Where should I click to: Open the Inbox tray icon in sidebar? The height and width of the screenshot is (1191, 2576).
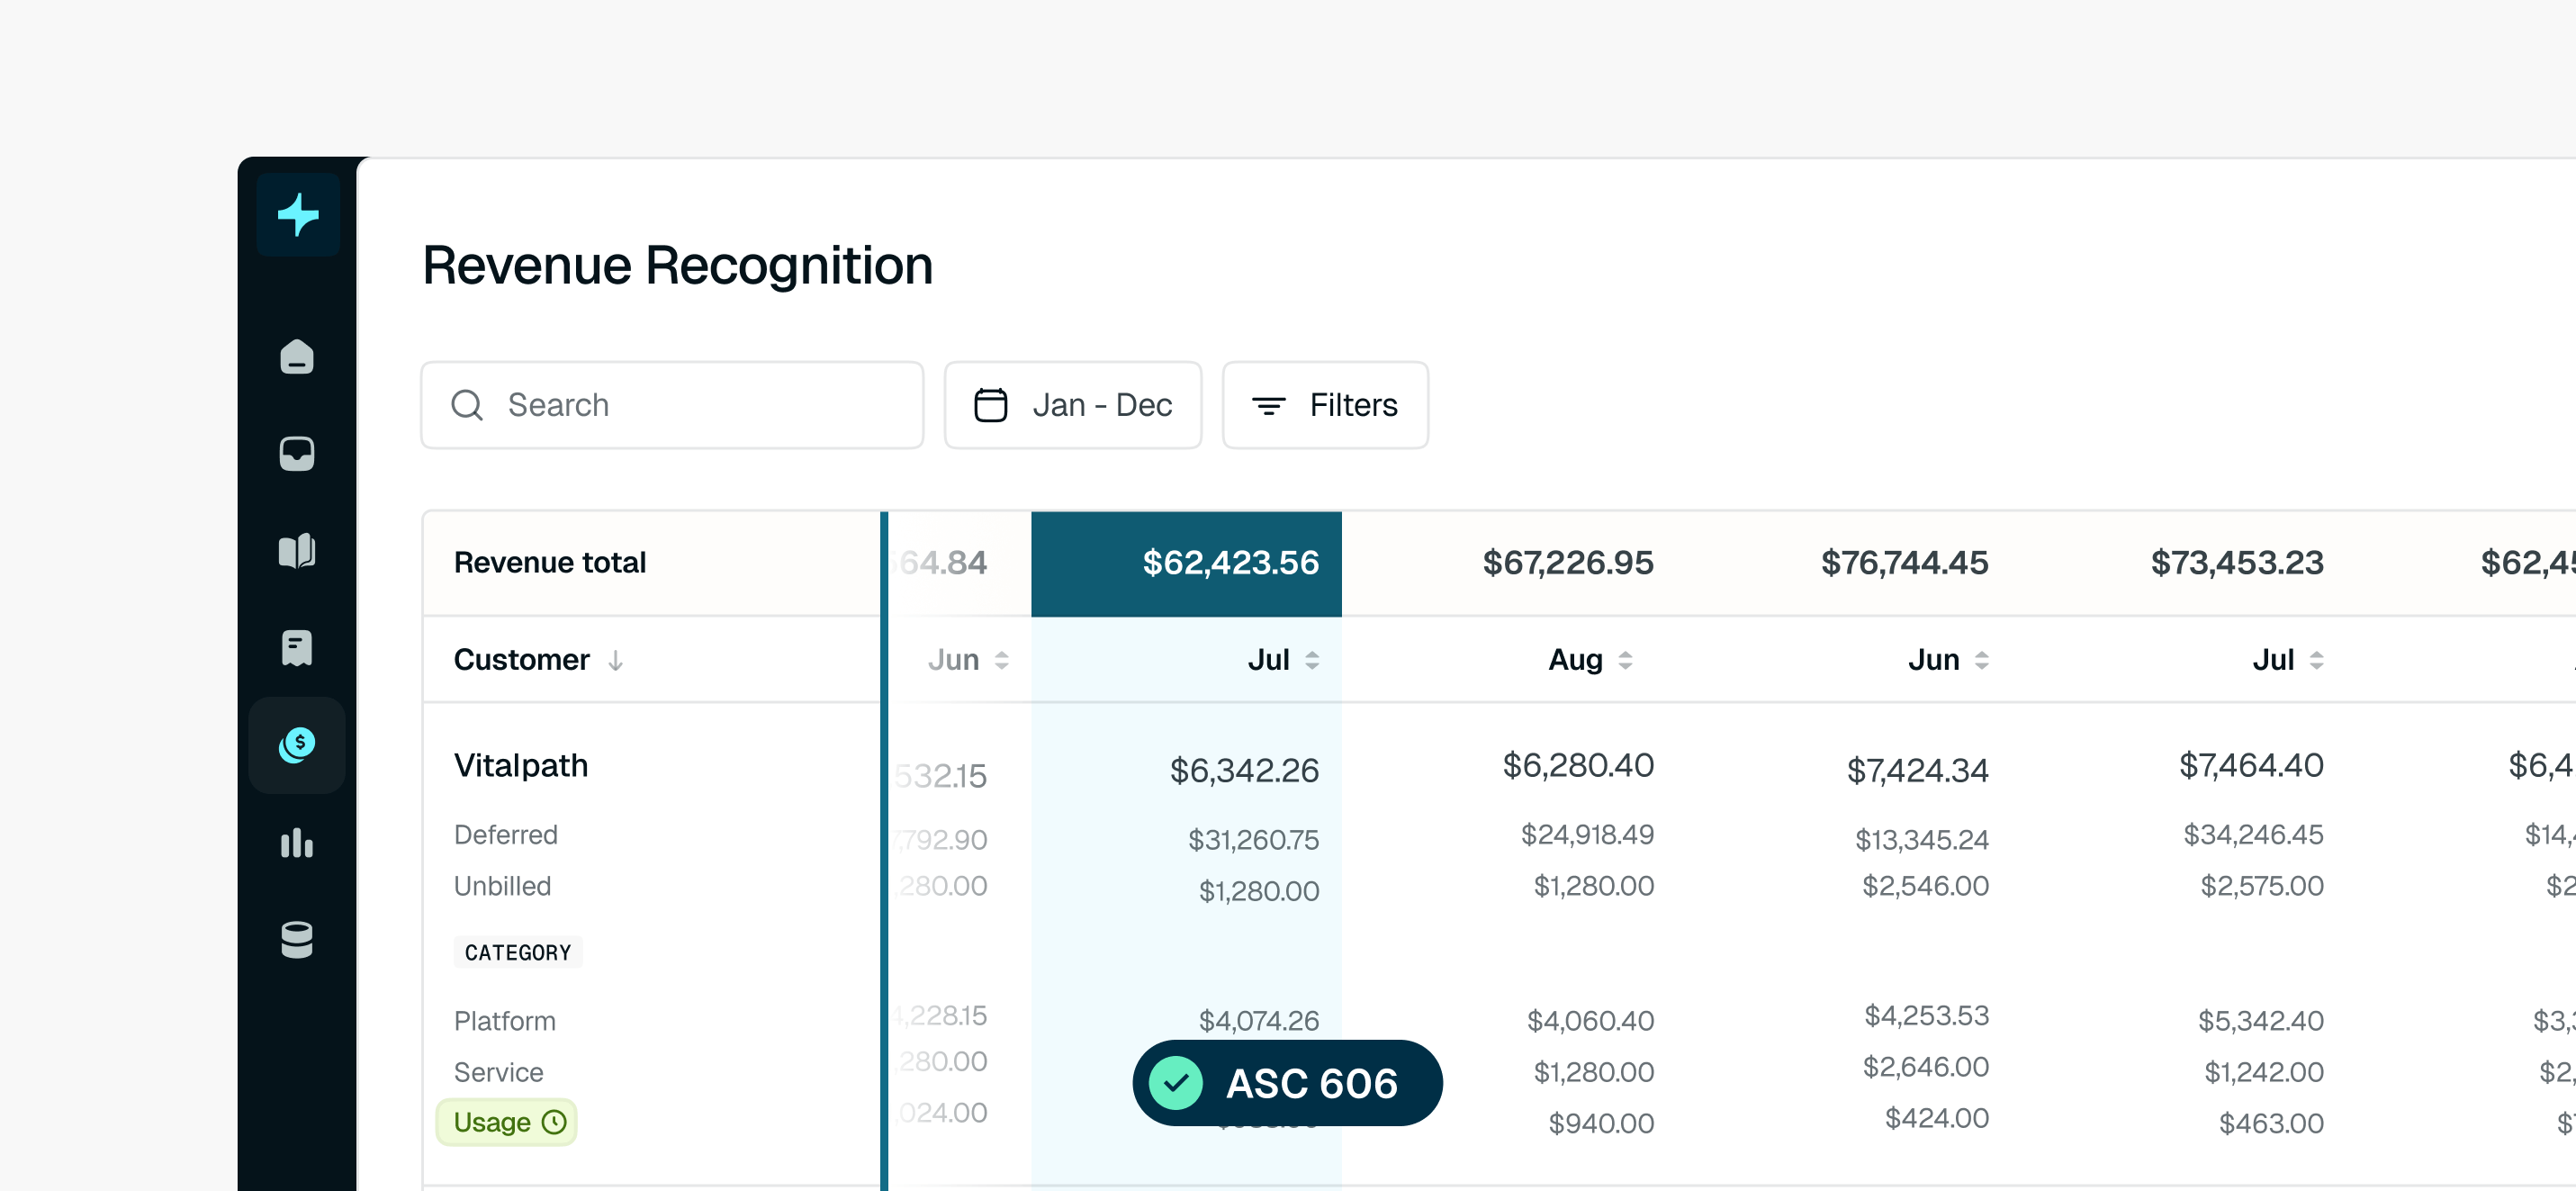click(297, 453)
